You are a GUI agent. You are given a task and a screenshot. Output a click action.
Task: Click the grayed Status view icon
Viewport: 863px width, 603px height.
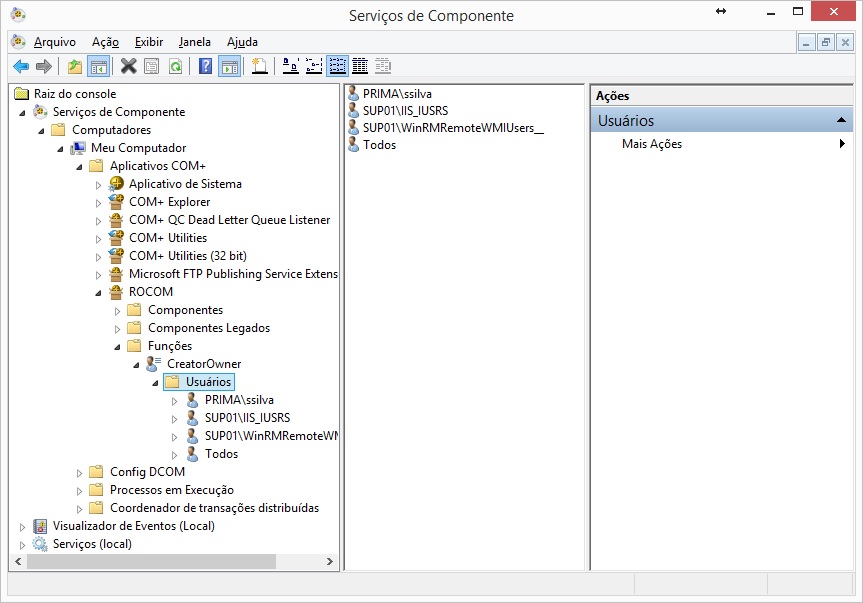[x=383, y=66]
